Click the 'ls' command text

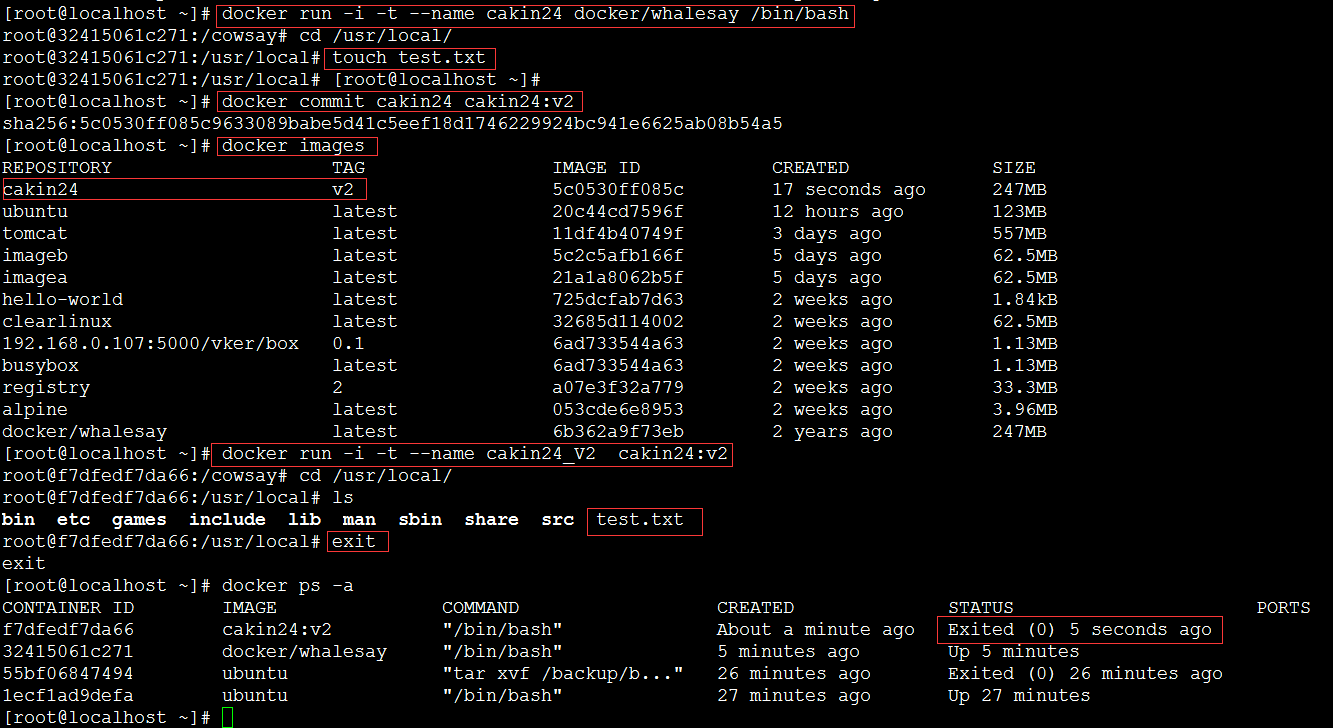coord(343,498)
